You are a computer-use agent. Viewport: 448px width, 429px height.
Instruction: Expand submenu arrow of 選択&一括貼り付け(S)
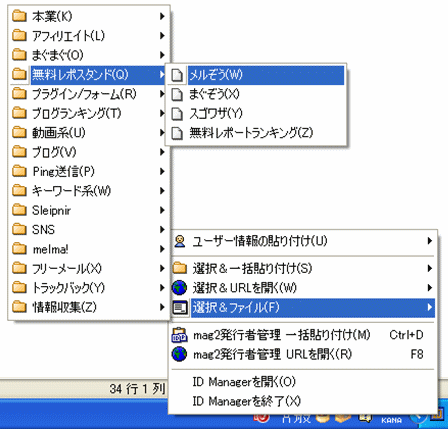coord(430,268)
